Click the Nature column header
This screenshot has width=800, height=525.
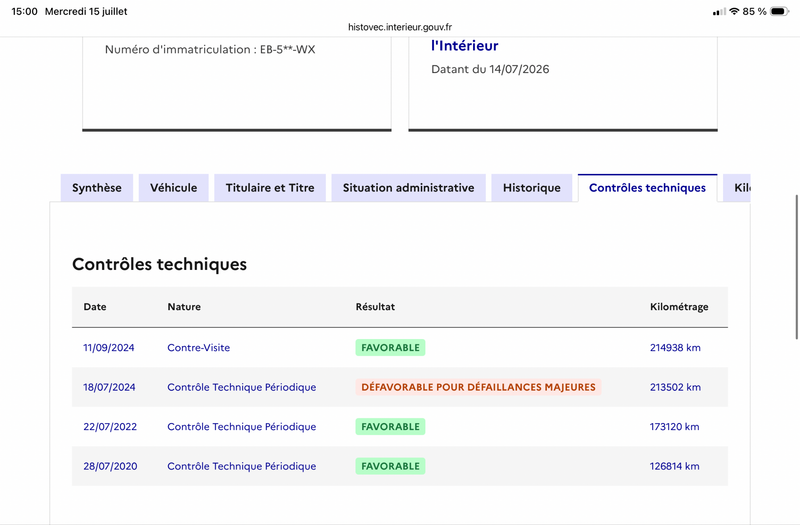click(x=184, y=307)
